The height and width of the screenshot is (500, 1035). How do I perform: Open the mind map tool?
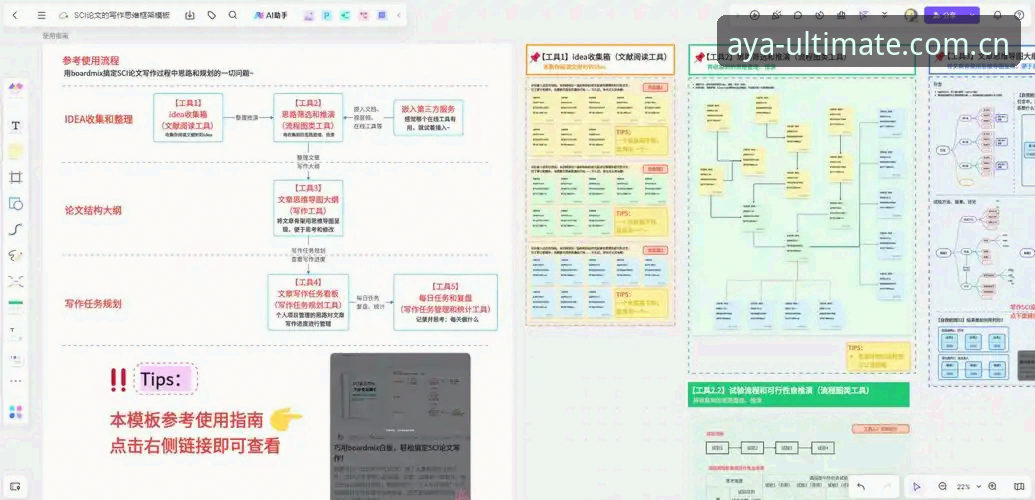point(16,281)
